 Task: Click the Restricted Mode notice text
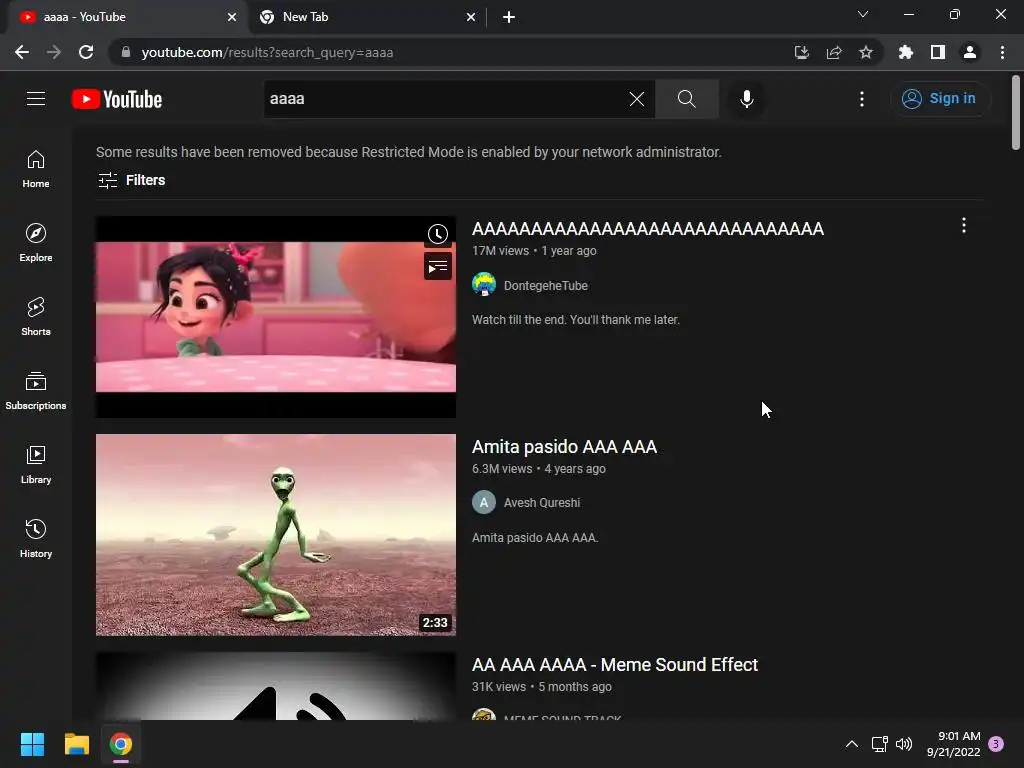click(409, 152)
